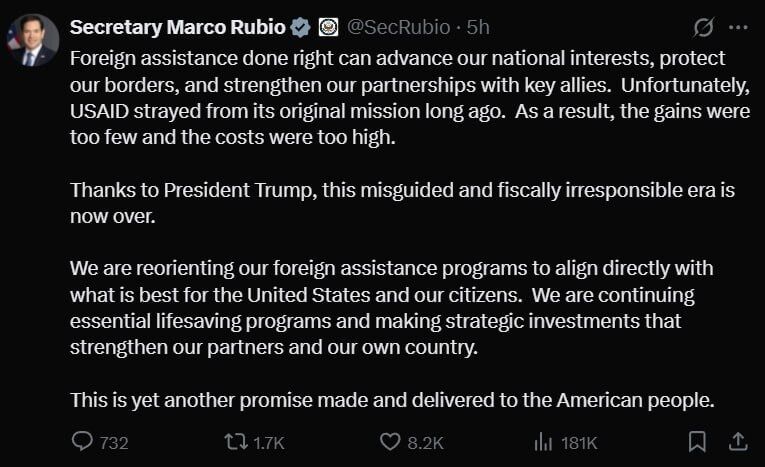This screenshot has height=467, width=765.
Task: Click the share upload arrow icon
Action: tap(737, 441)
